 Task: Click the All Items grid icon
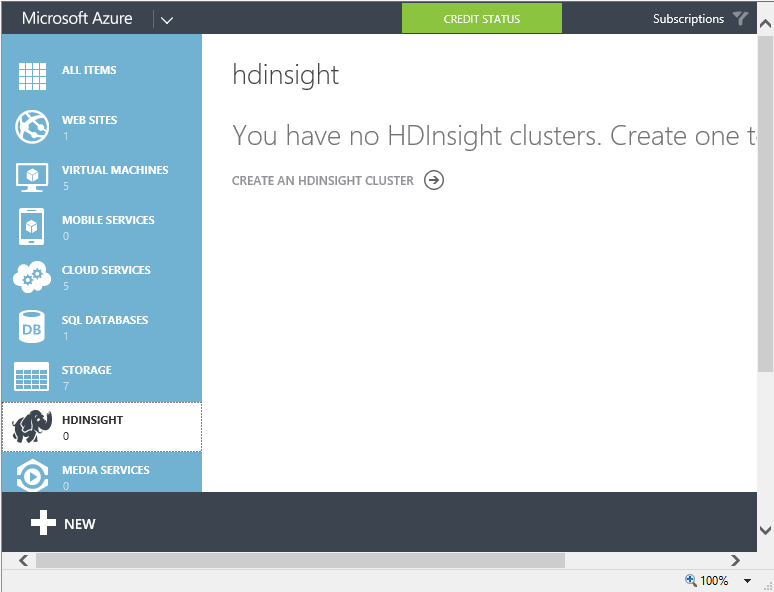[32, 77]
